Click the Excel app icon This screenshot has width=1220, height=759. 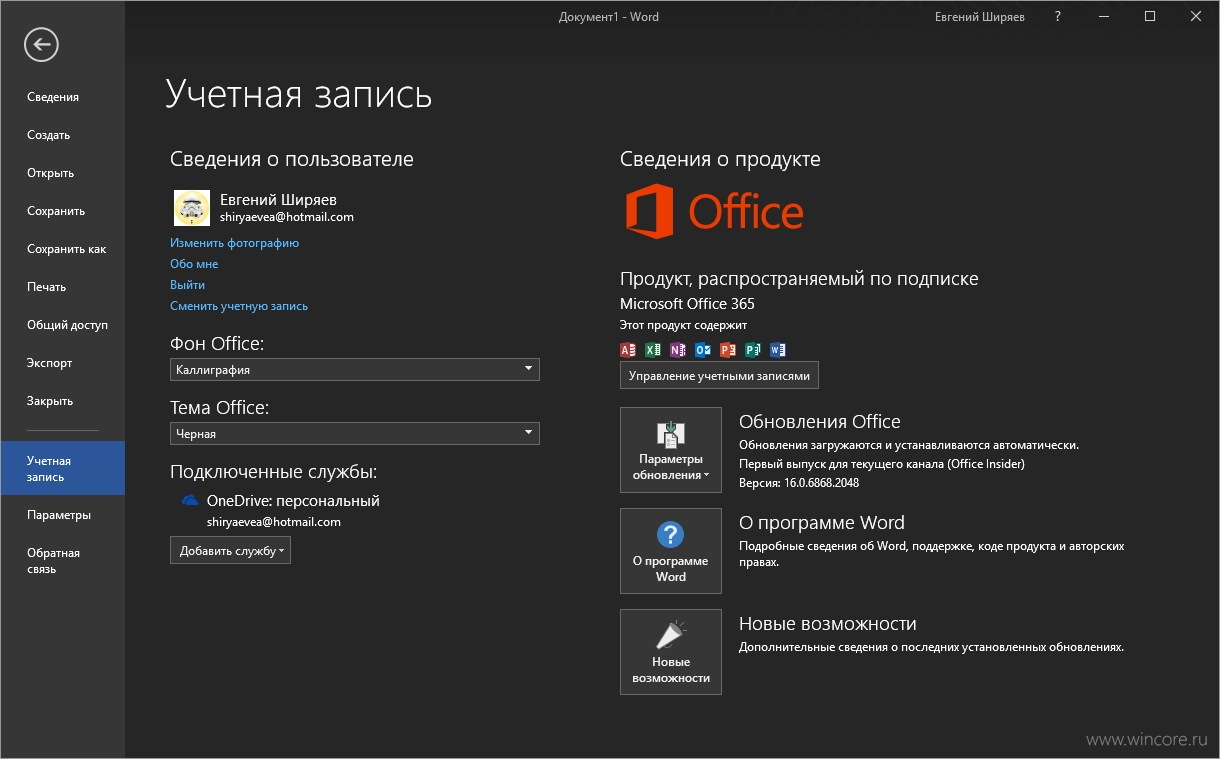point(653,350)
